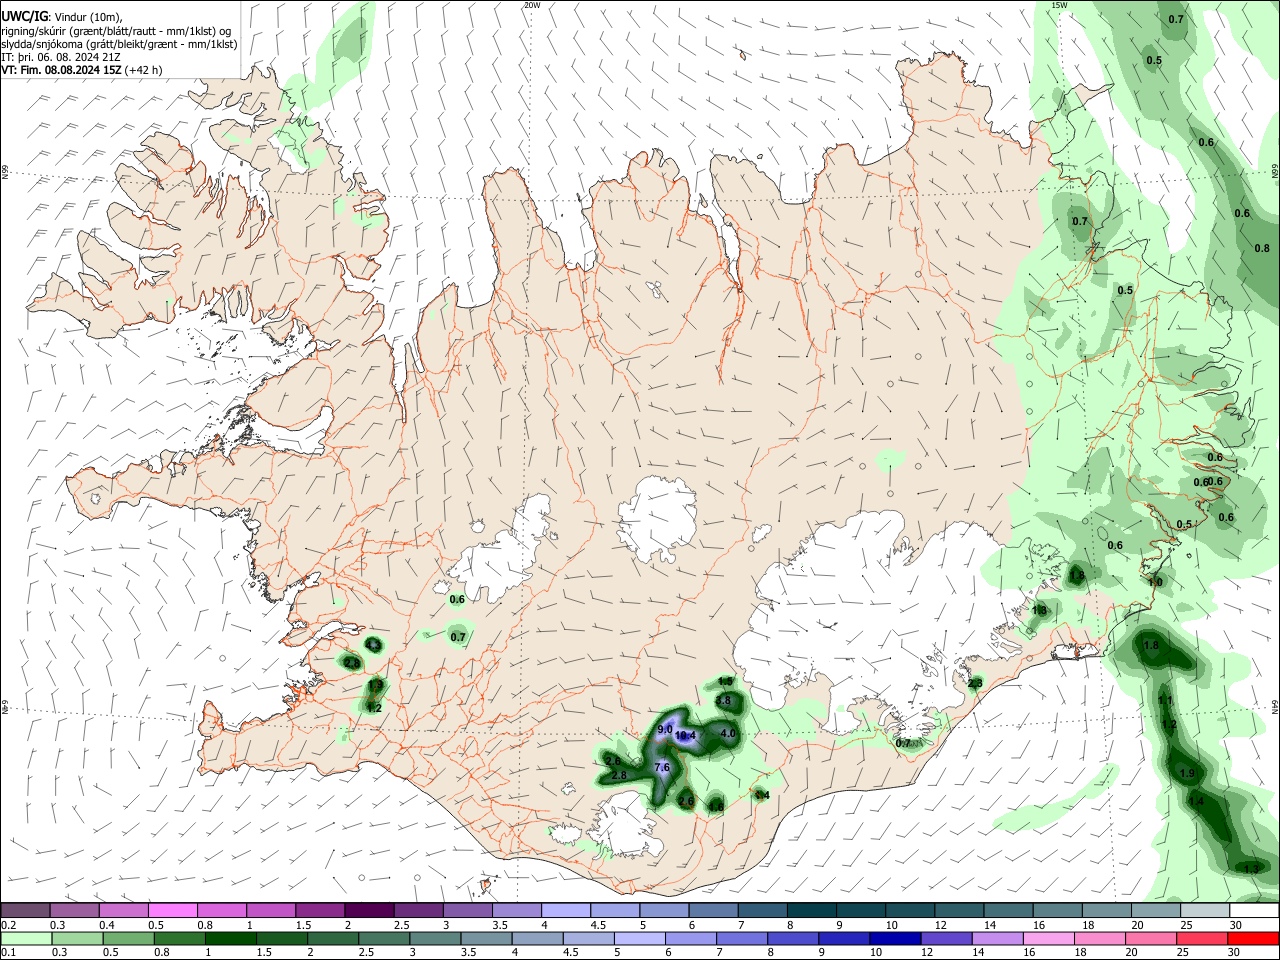The image size is (1280, 960).
Task: Click the 1.0 value on the east coast
Action: [1155, 583]
